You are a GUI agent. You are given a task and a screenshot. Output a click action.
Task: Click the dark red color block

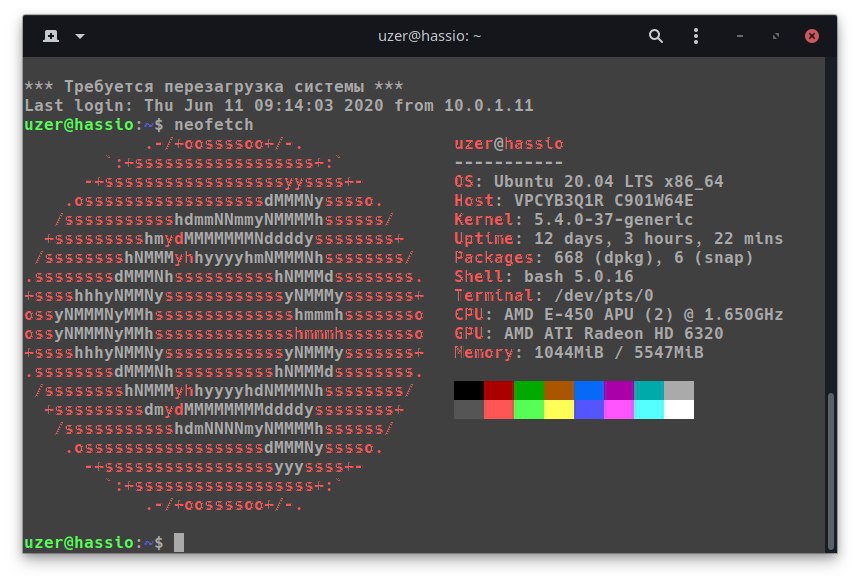click(499, 390)
